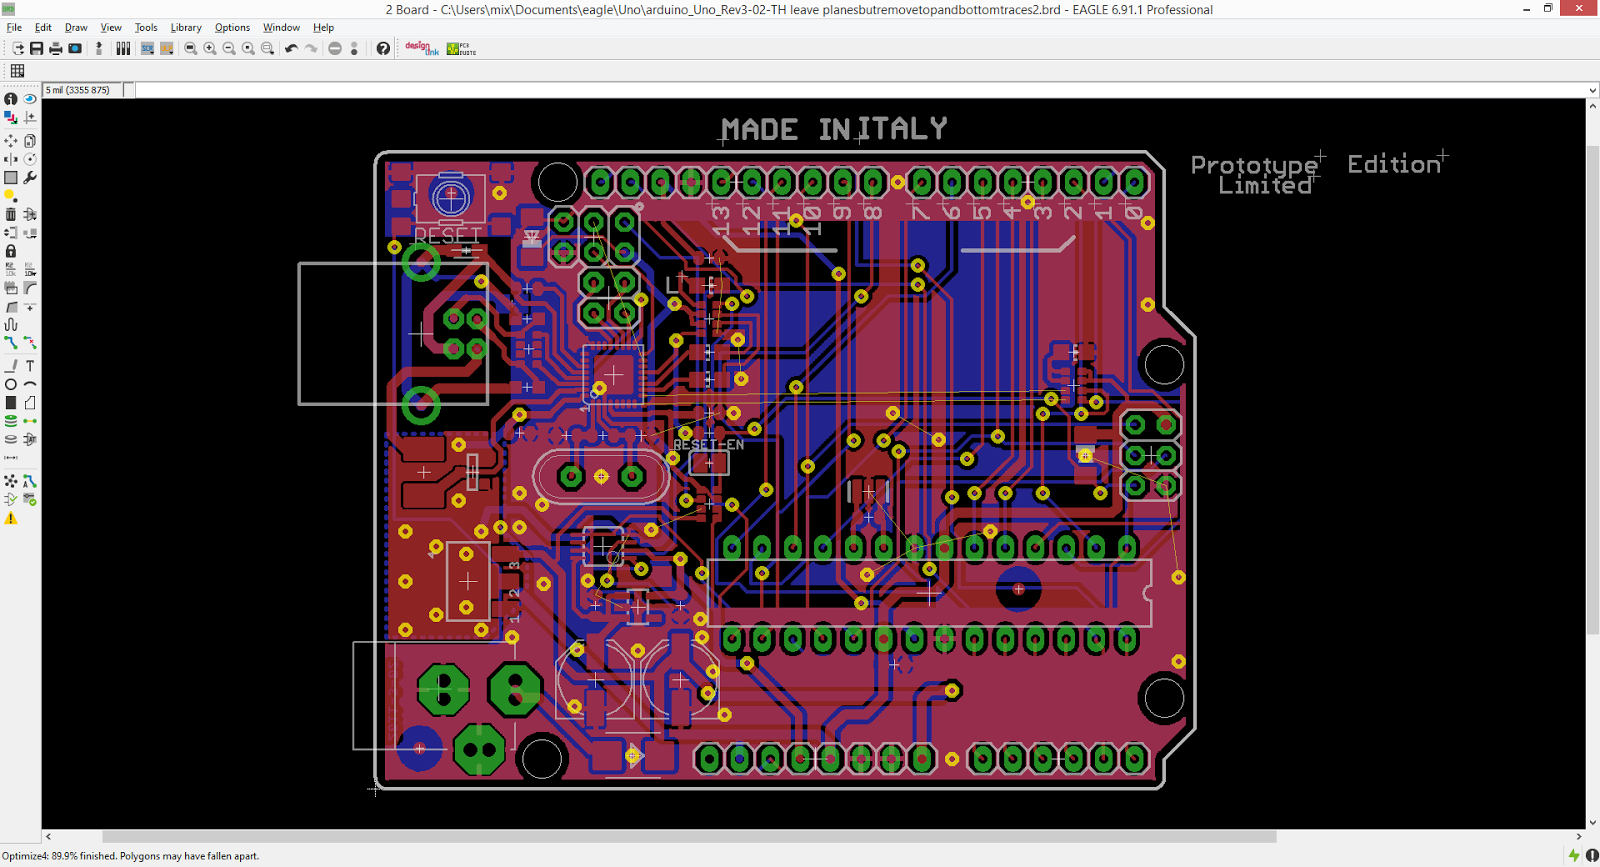Viewport: 1600px width, 867px height.
Task: Open the Draw menu
Action: point(76,27)
